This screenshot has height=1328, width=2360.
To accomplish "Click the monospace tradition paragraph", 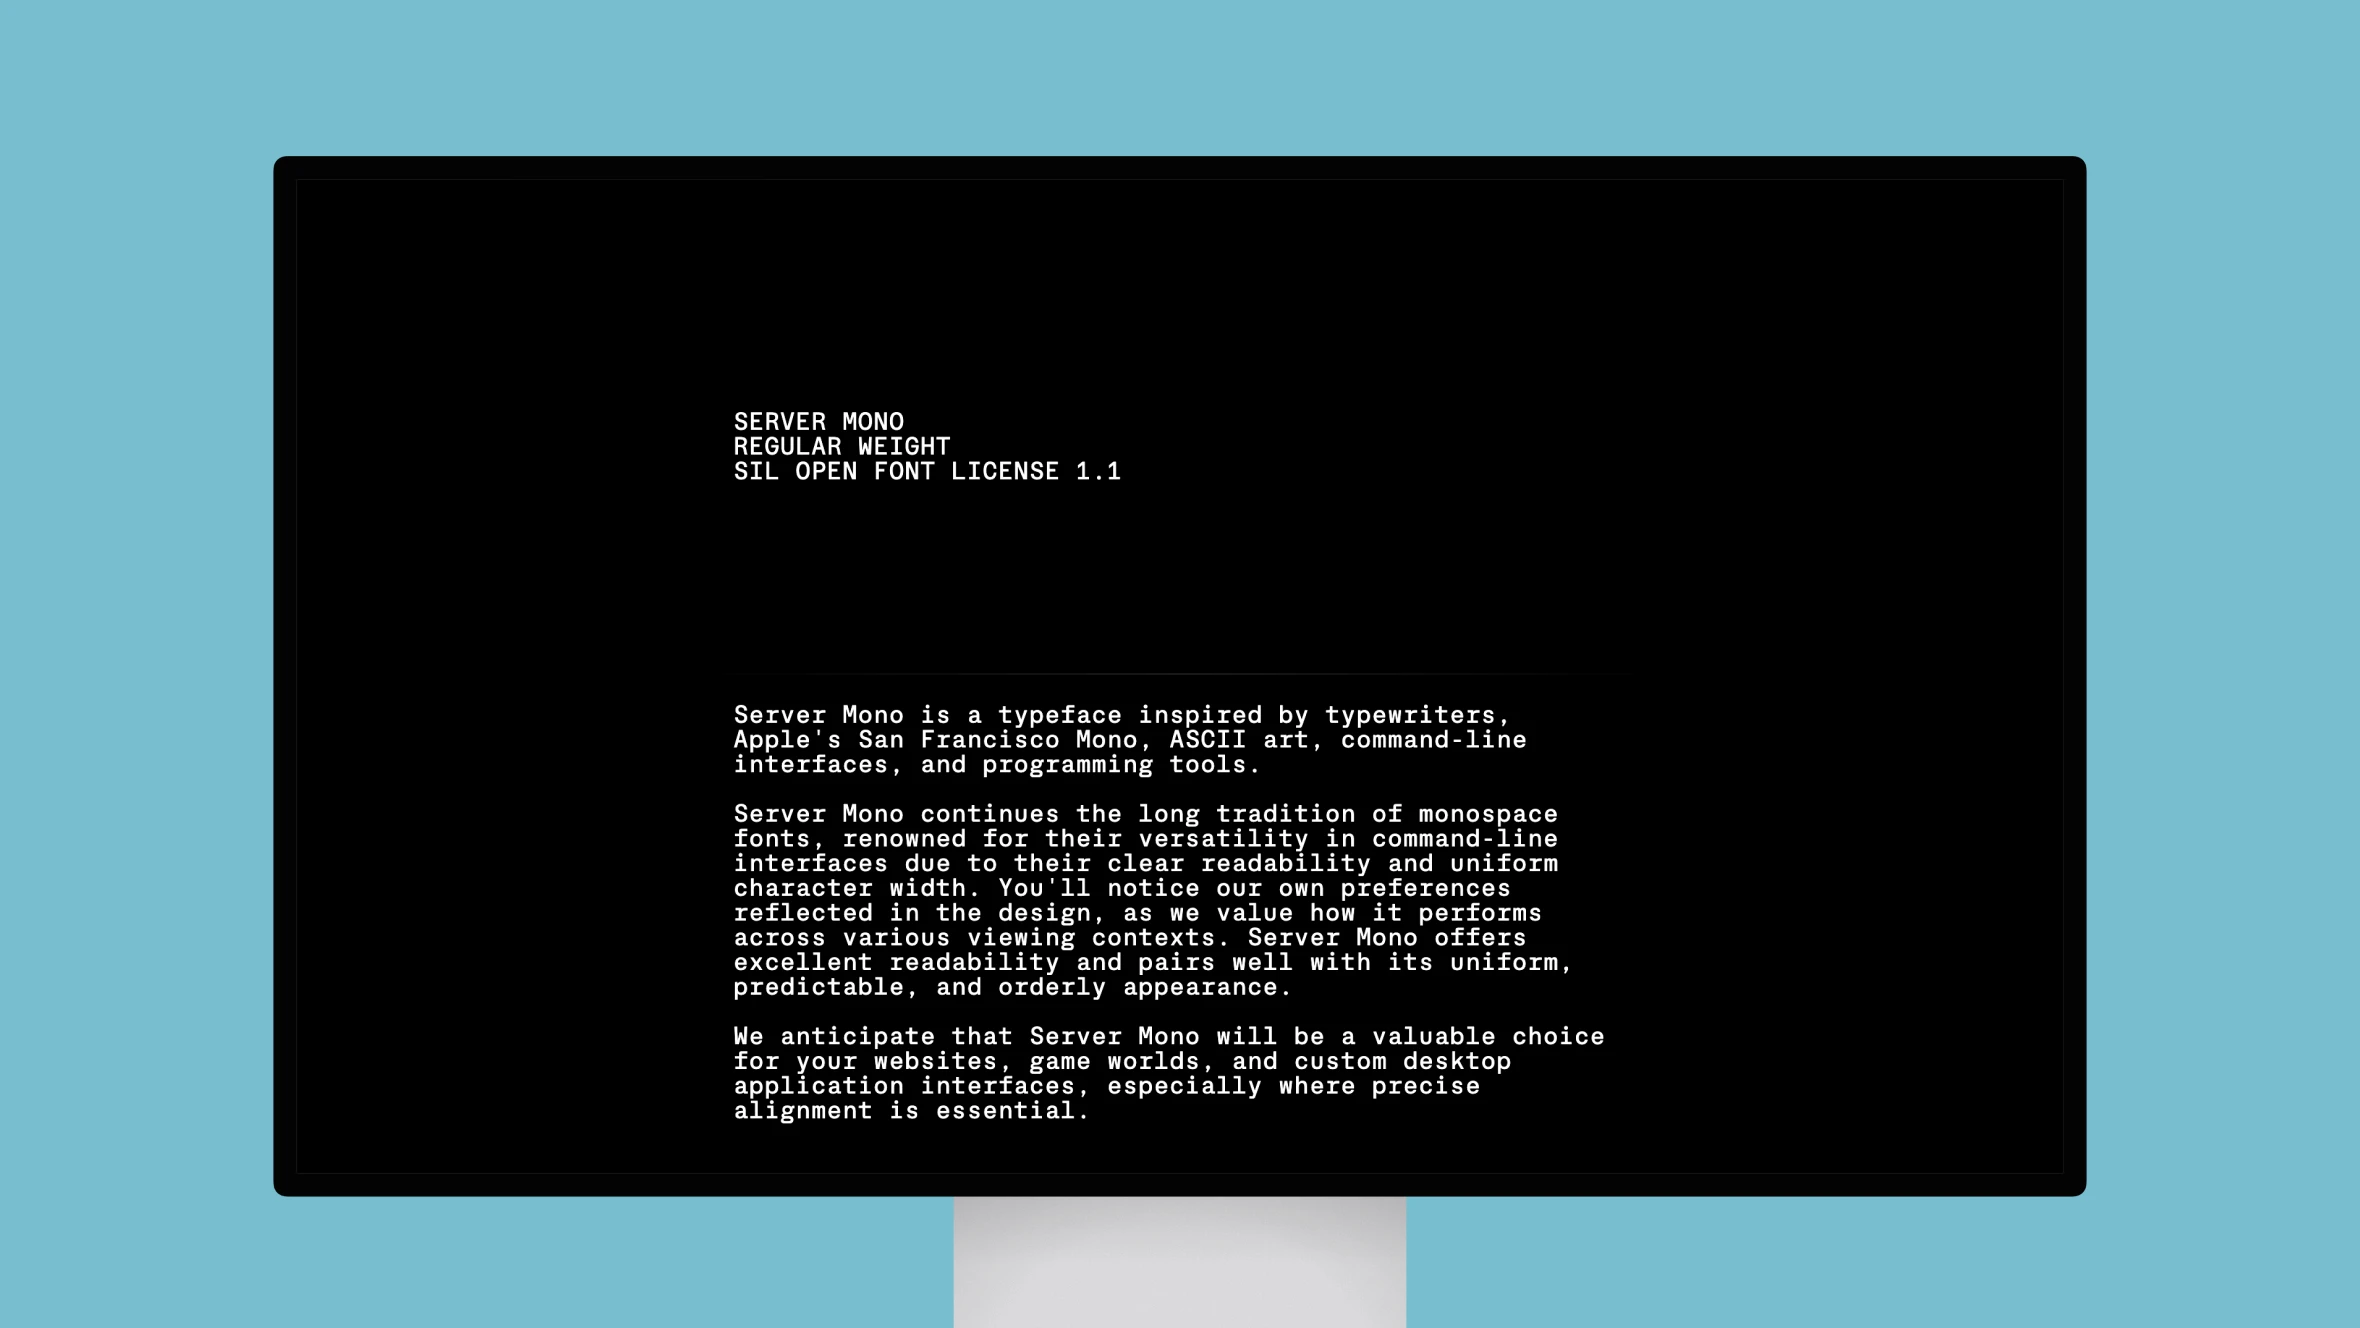I will (x=1152, y=900).
